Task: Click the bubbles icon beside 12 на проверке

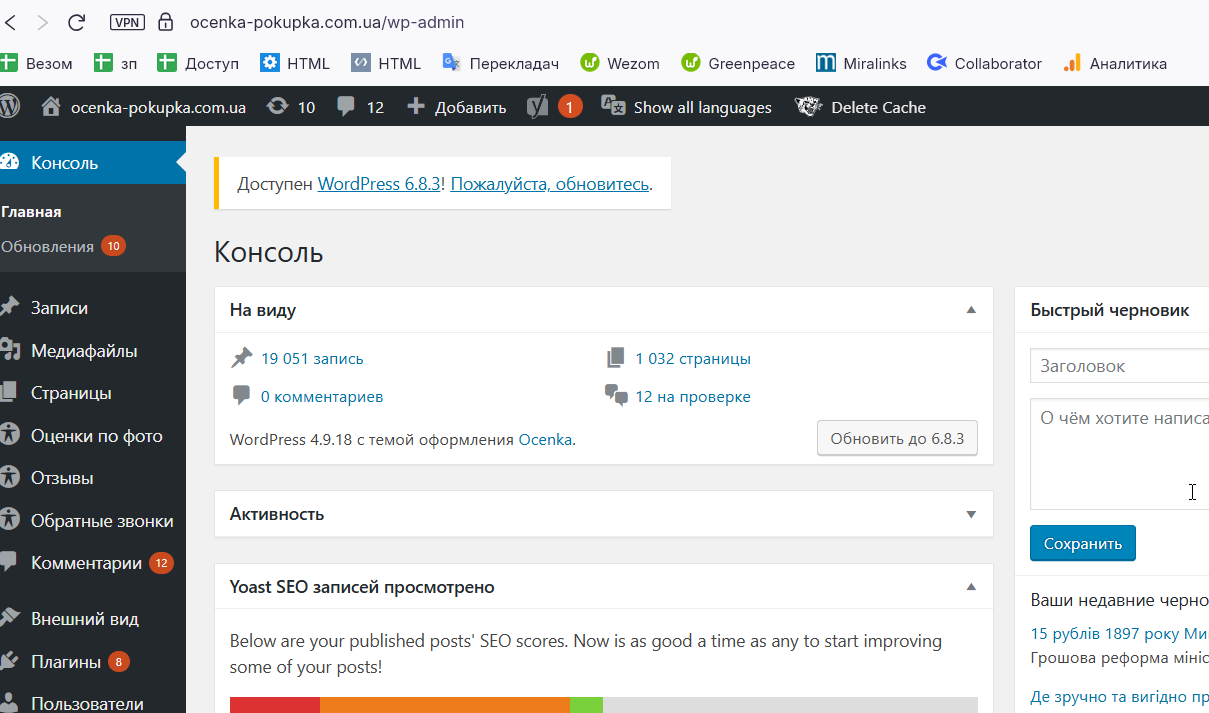Action: (x=616, y=396)
